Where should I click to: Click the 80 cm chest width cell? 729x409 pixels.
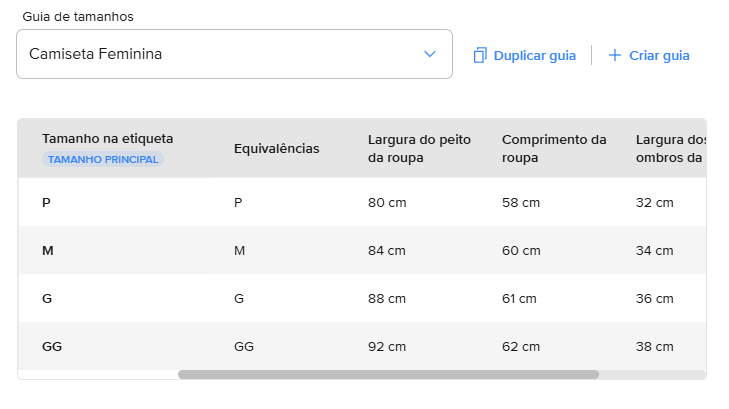(387, 203)
